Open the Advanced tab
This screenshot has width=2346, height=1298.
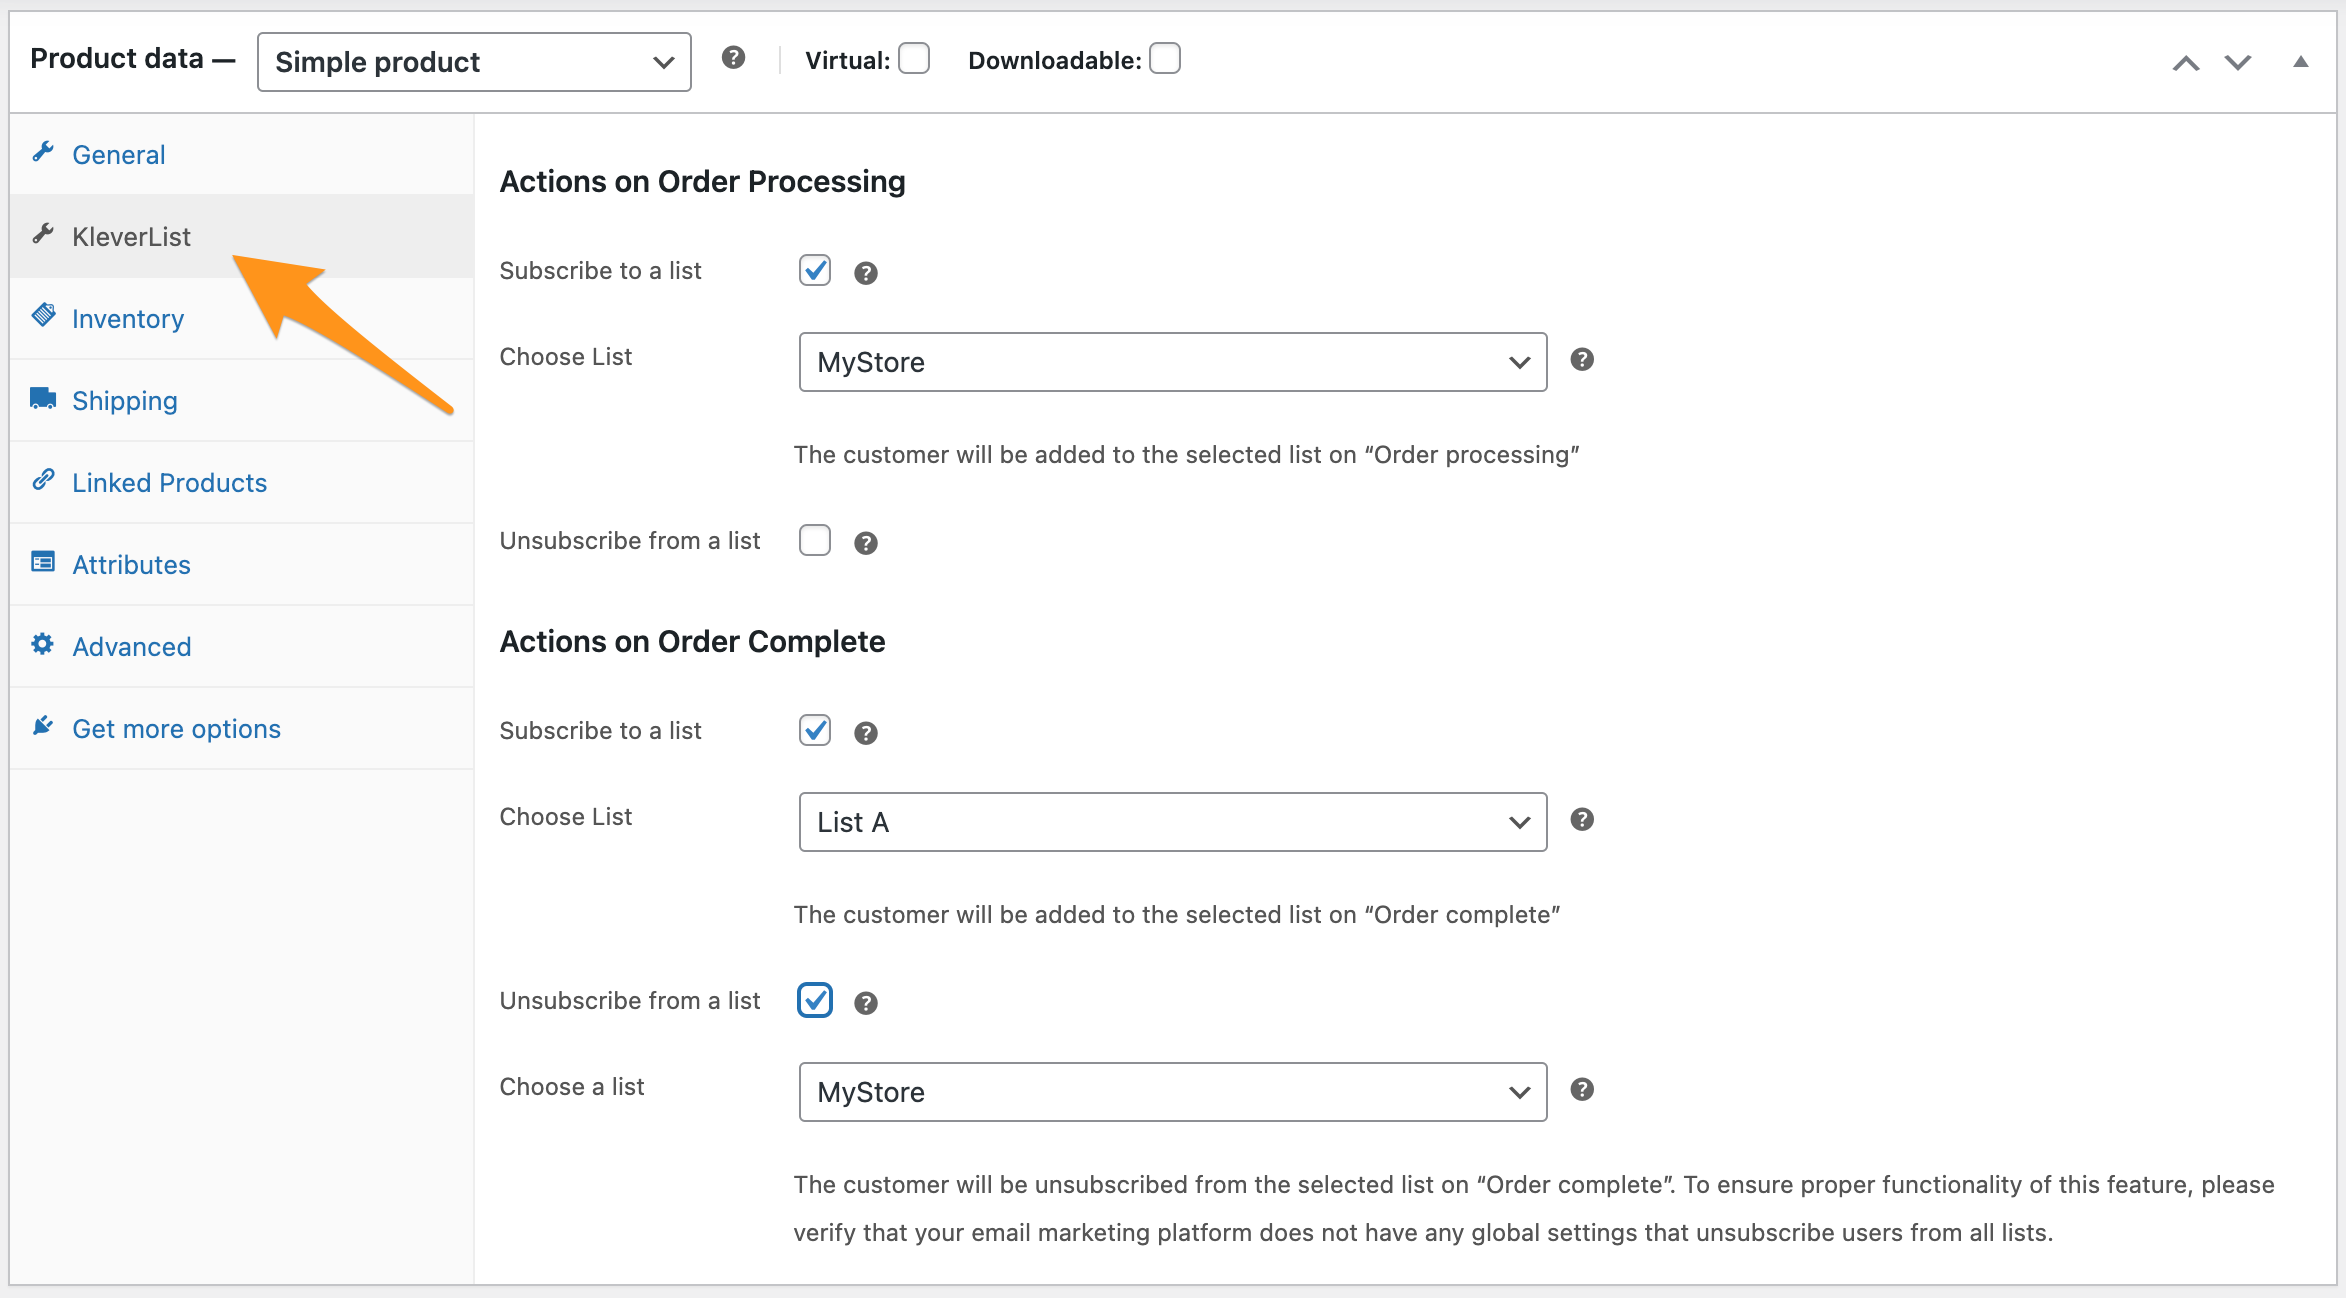tap(241, 646)
